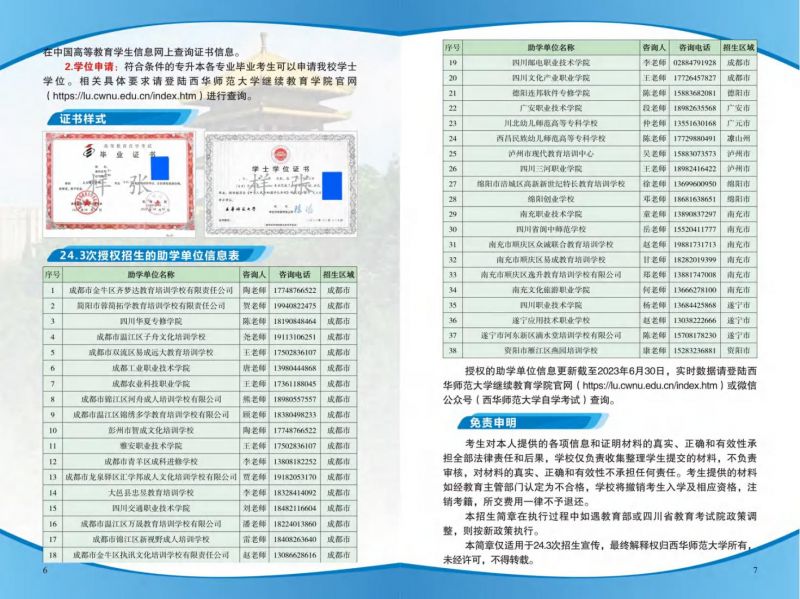Click phone number '18224013860'
The height and width of the screenshot is (599, 800).
click(x=295, y=523)
